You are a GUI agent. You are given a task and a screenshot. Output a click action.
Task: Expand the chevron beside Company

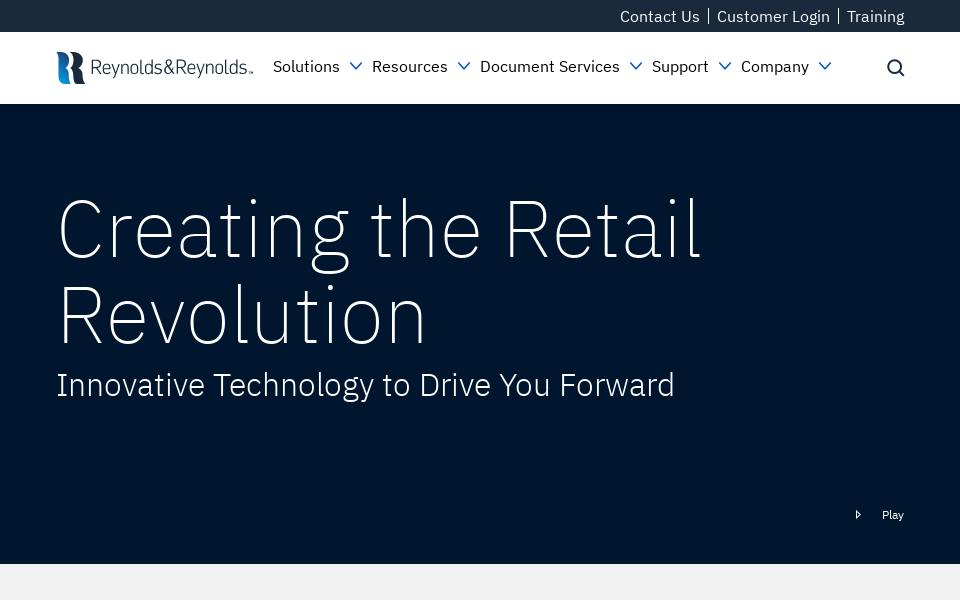pyautogui.click(x=825, y=66)
